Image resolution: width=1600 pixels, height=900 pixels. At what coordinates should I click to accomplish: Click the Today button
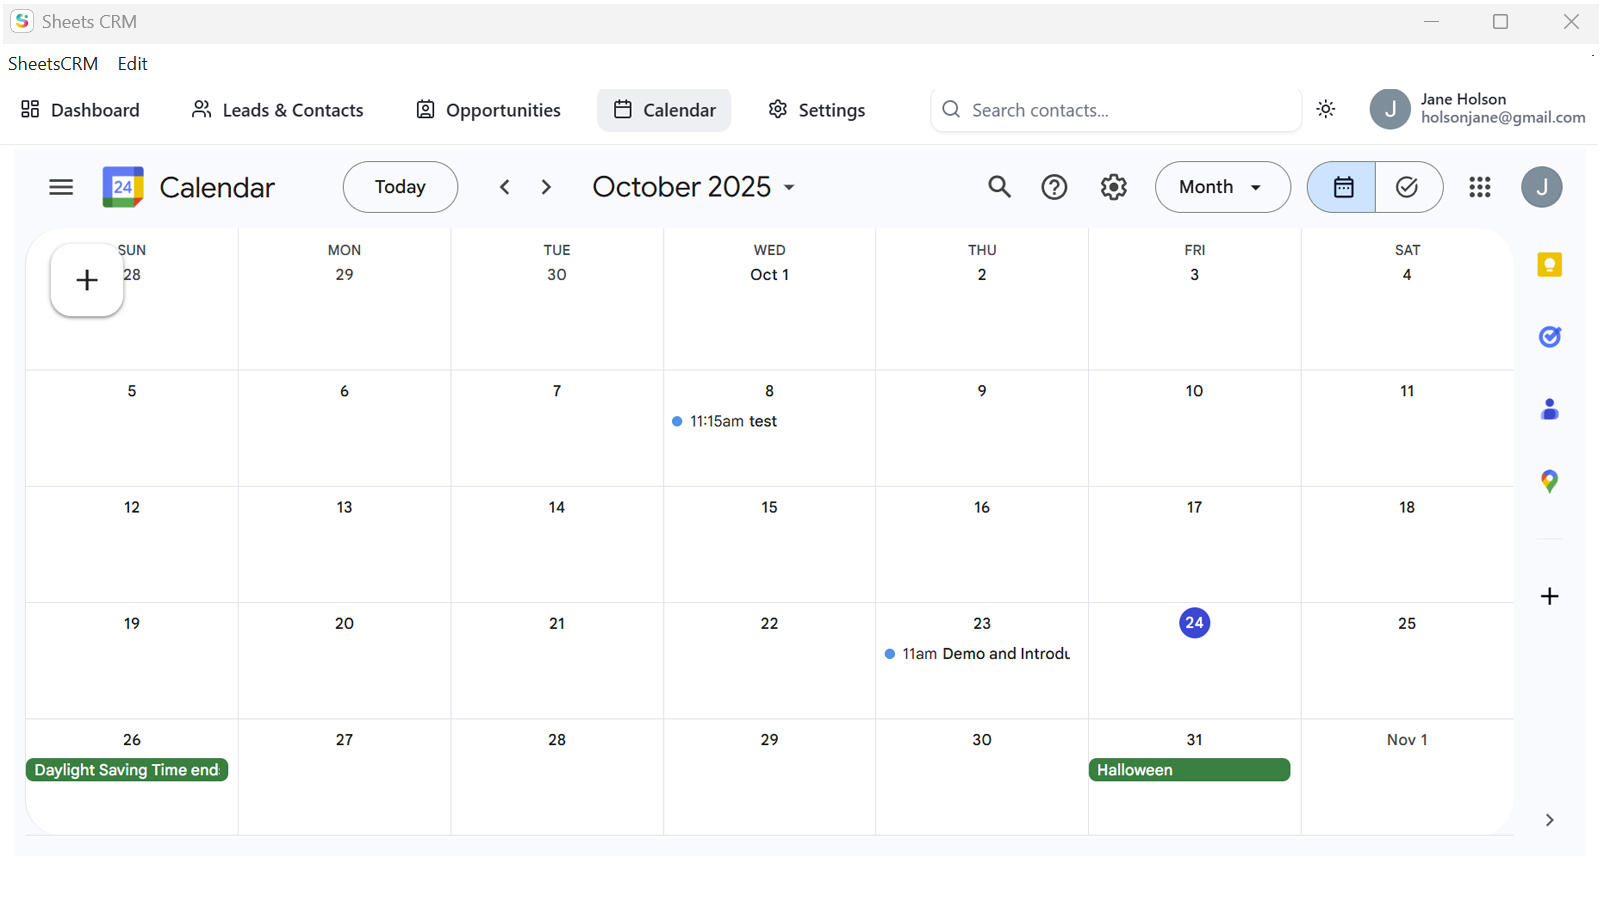tap(400, 187)
